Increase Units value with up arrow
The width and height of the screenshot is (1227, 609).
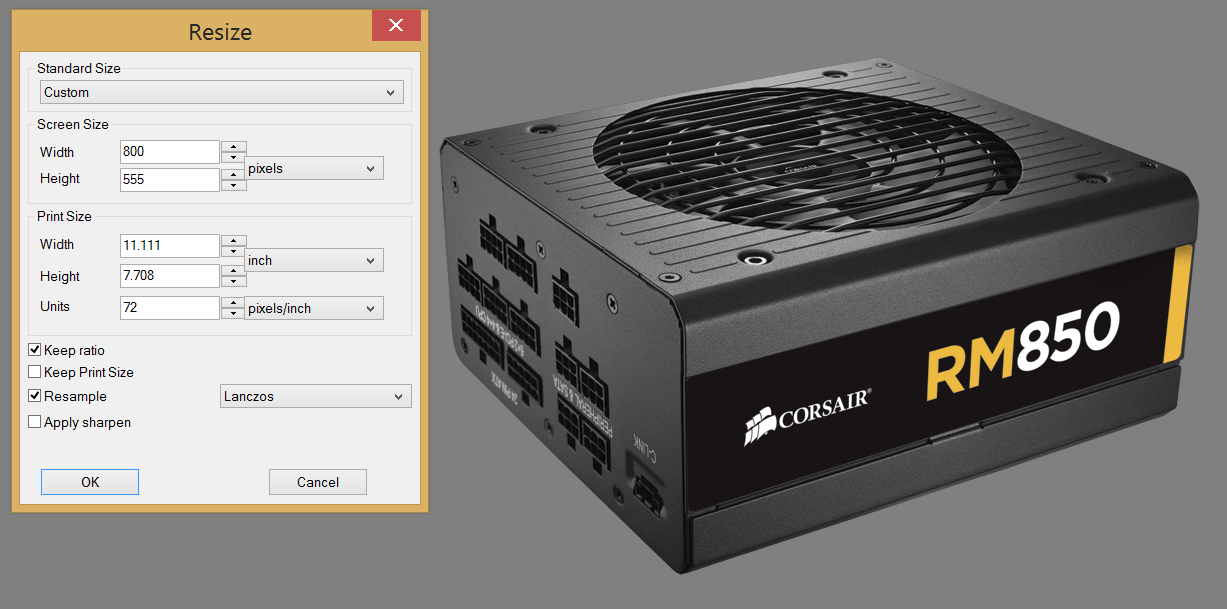[233, 302]
